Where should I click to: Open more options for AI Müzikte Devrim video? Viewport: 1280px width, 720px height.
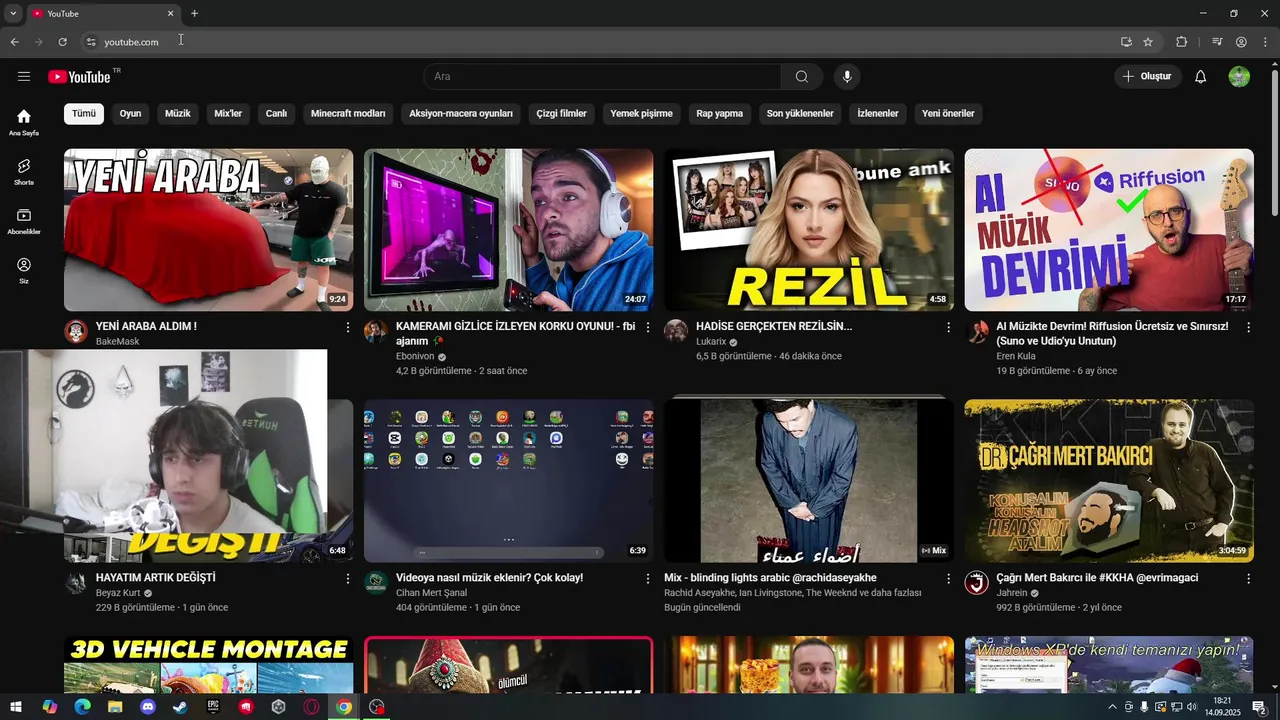(1248, 327)
